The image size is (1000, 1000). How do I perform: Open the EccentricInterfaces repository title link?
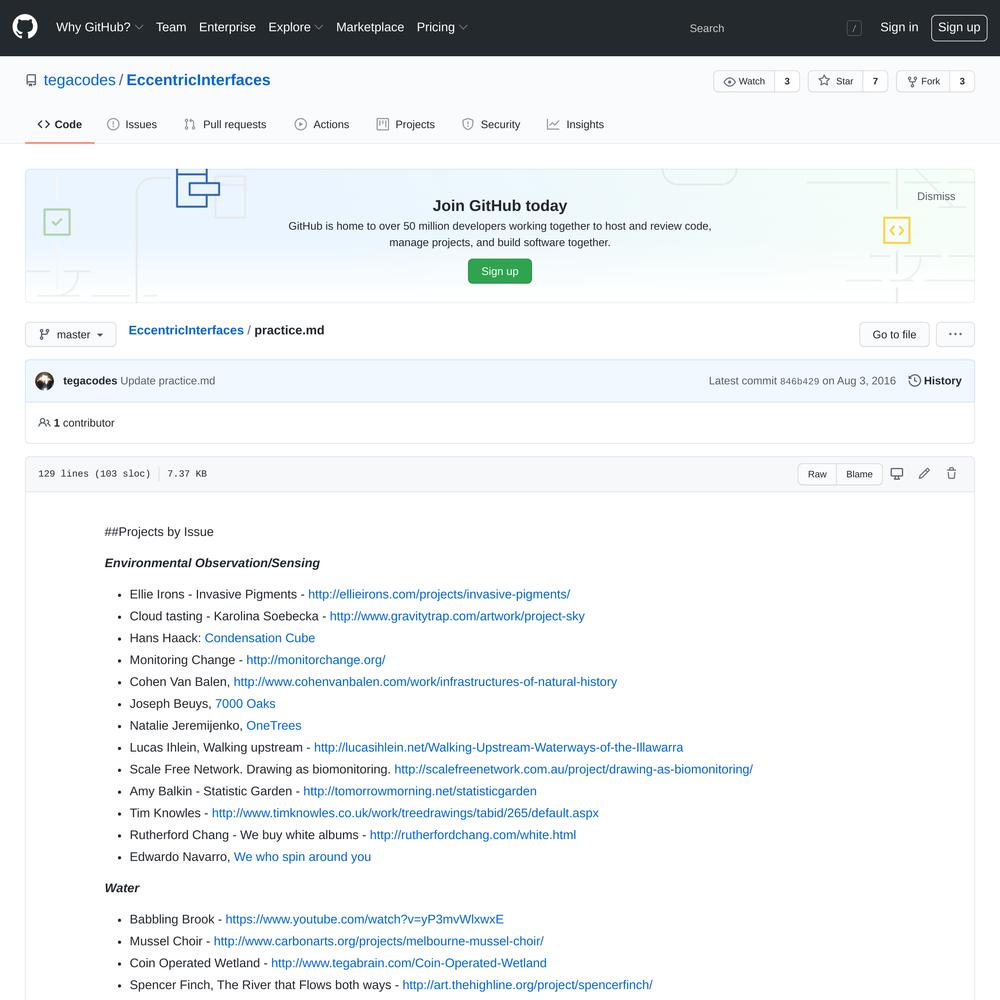click(198, 80)
